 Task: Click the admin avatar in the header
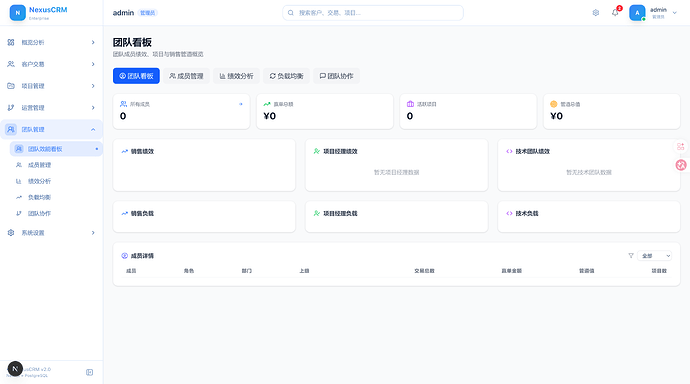(x=637, y=13)
